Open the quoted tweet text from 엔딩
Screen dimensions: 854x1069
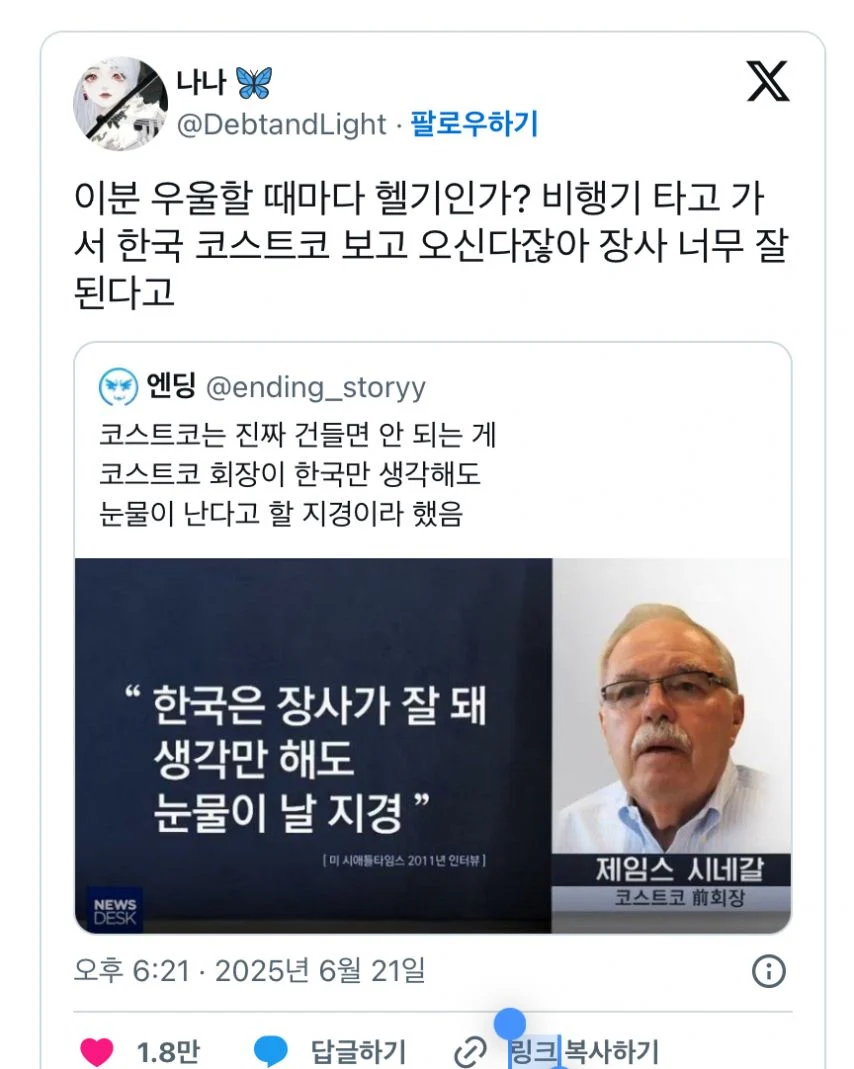[298, 474]
